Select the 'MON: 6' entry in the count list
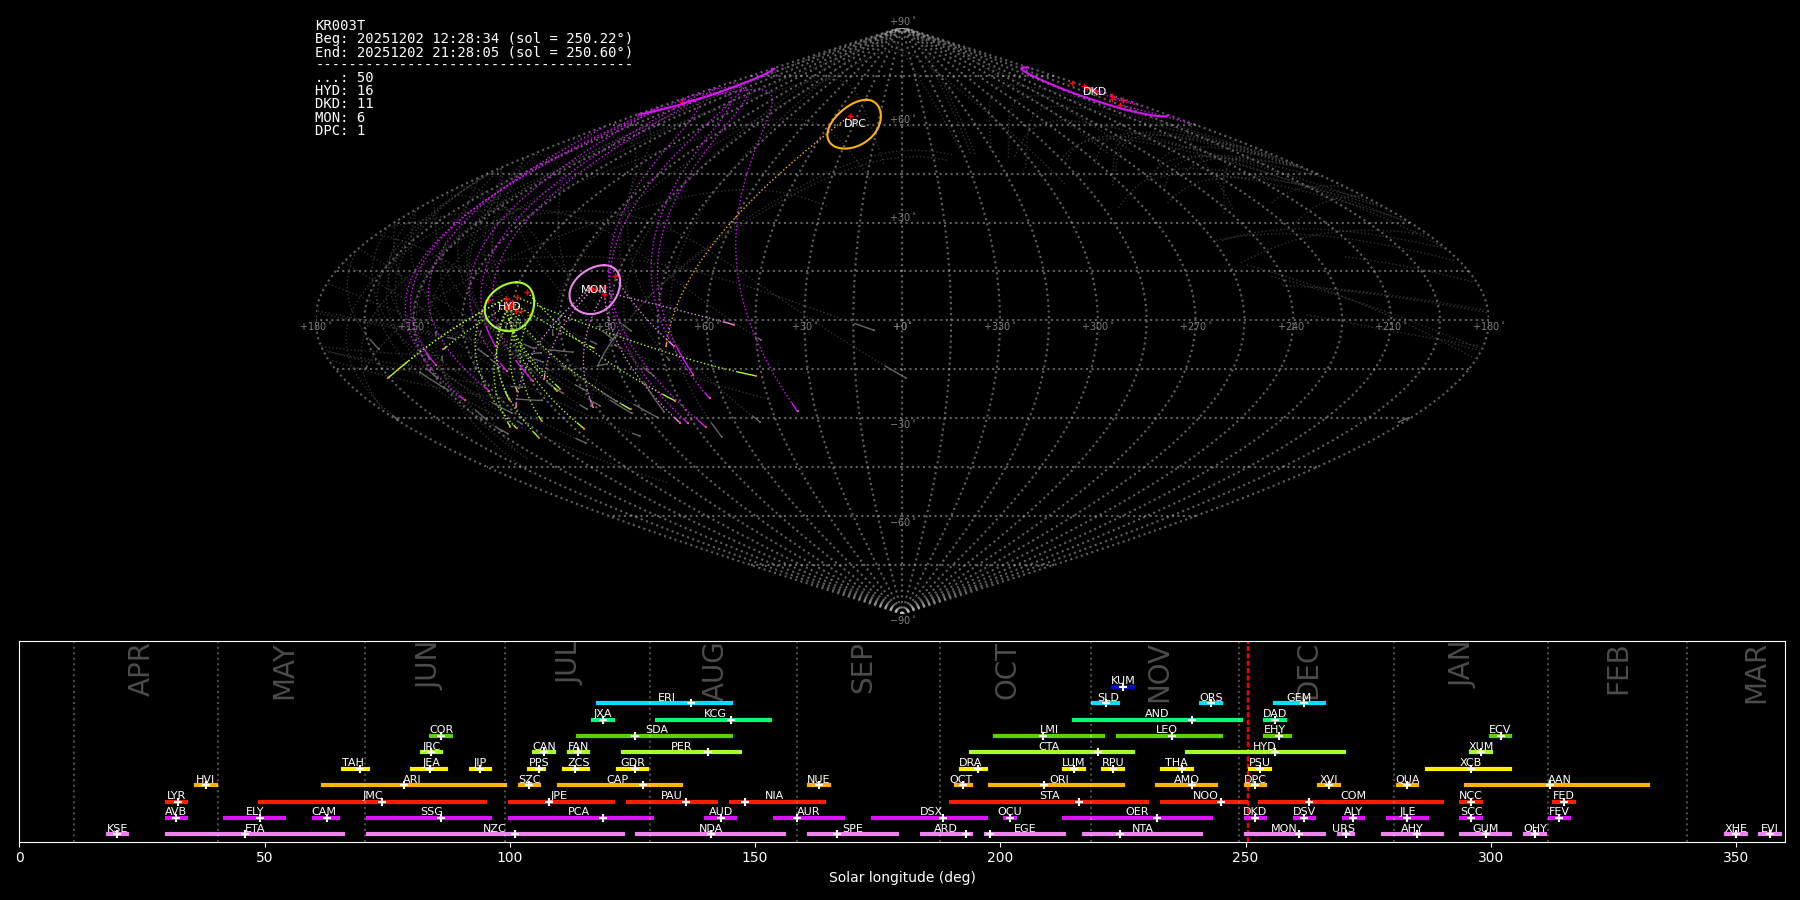Viewport: 1800px width, 900px height. pos(340,117)
